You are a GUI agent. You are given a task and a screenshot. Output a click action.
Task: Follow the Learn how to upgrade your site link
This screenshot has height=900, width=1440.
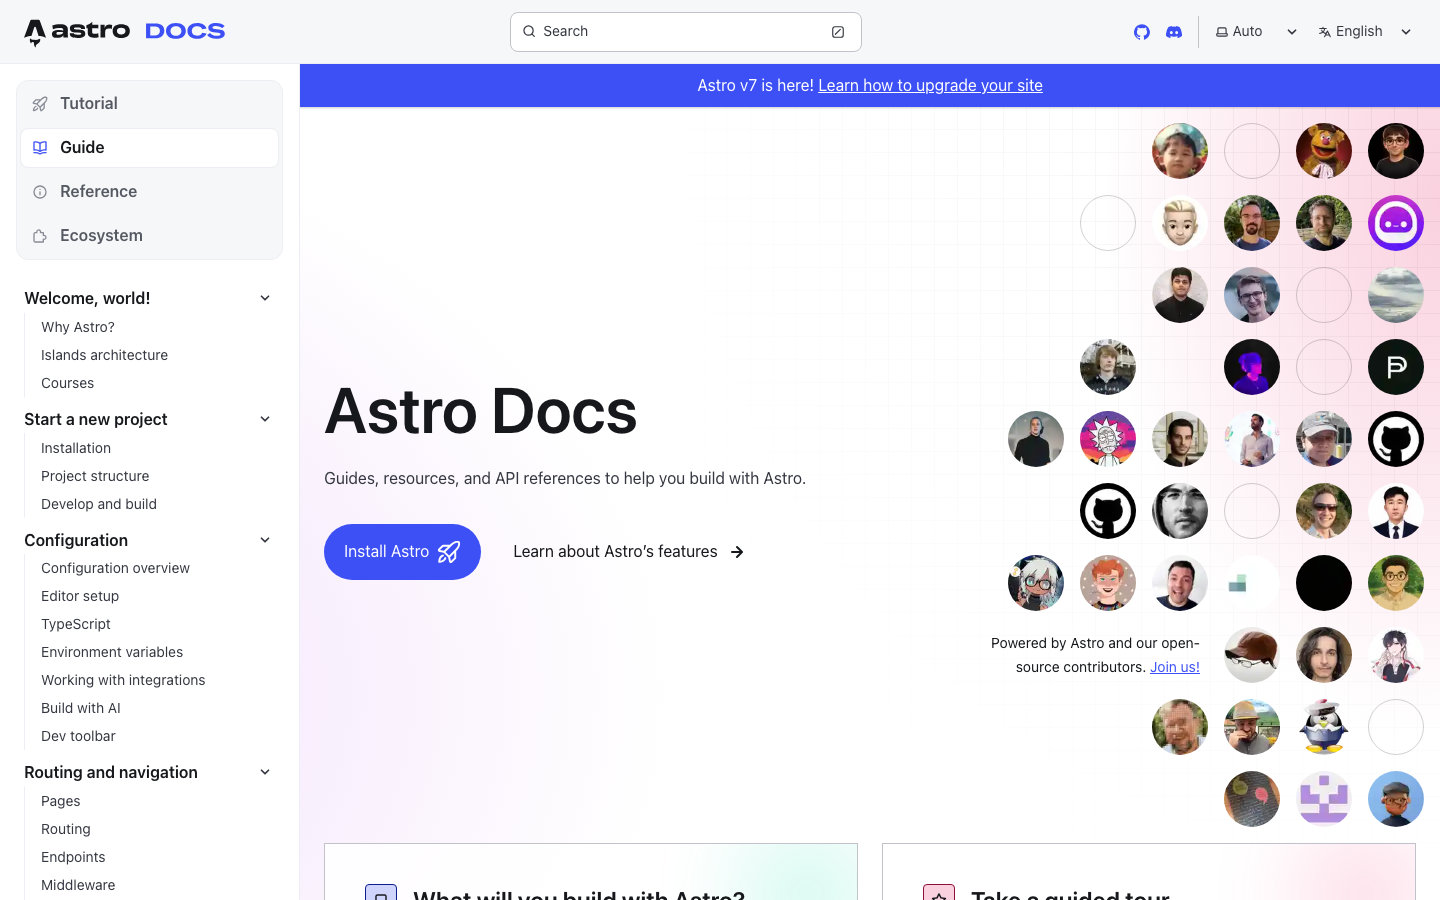(930, 86)
